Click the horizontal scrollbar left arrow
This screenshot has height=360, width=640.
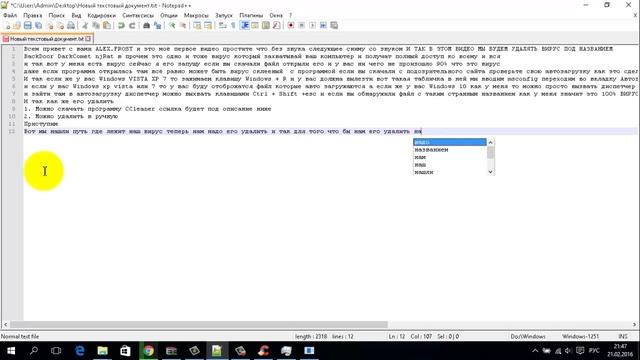coord(5,324)
